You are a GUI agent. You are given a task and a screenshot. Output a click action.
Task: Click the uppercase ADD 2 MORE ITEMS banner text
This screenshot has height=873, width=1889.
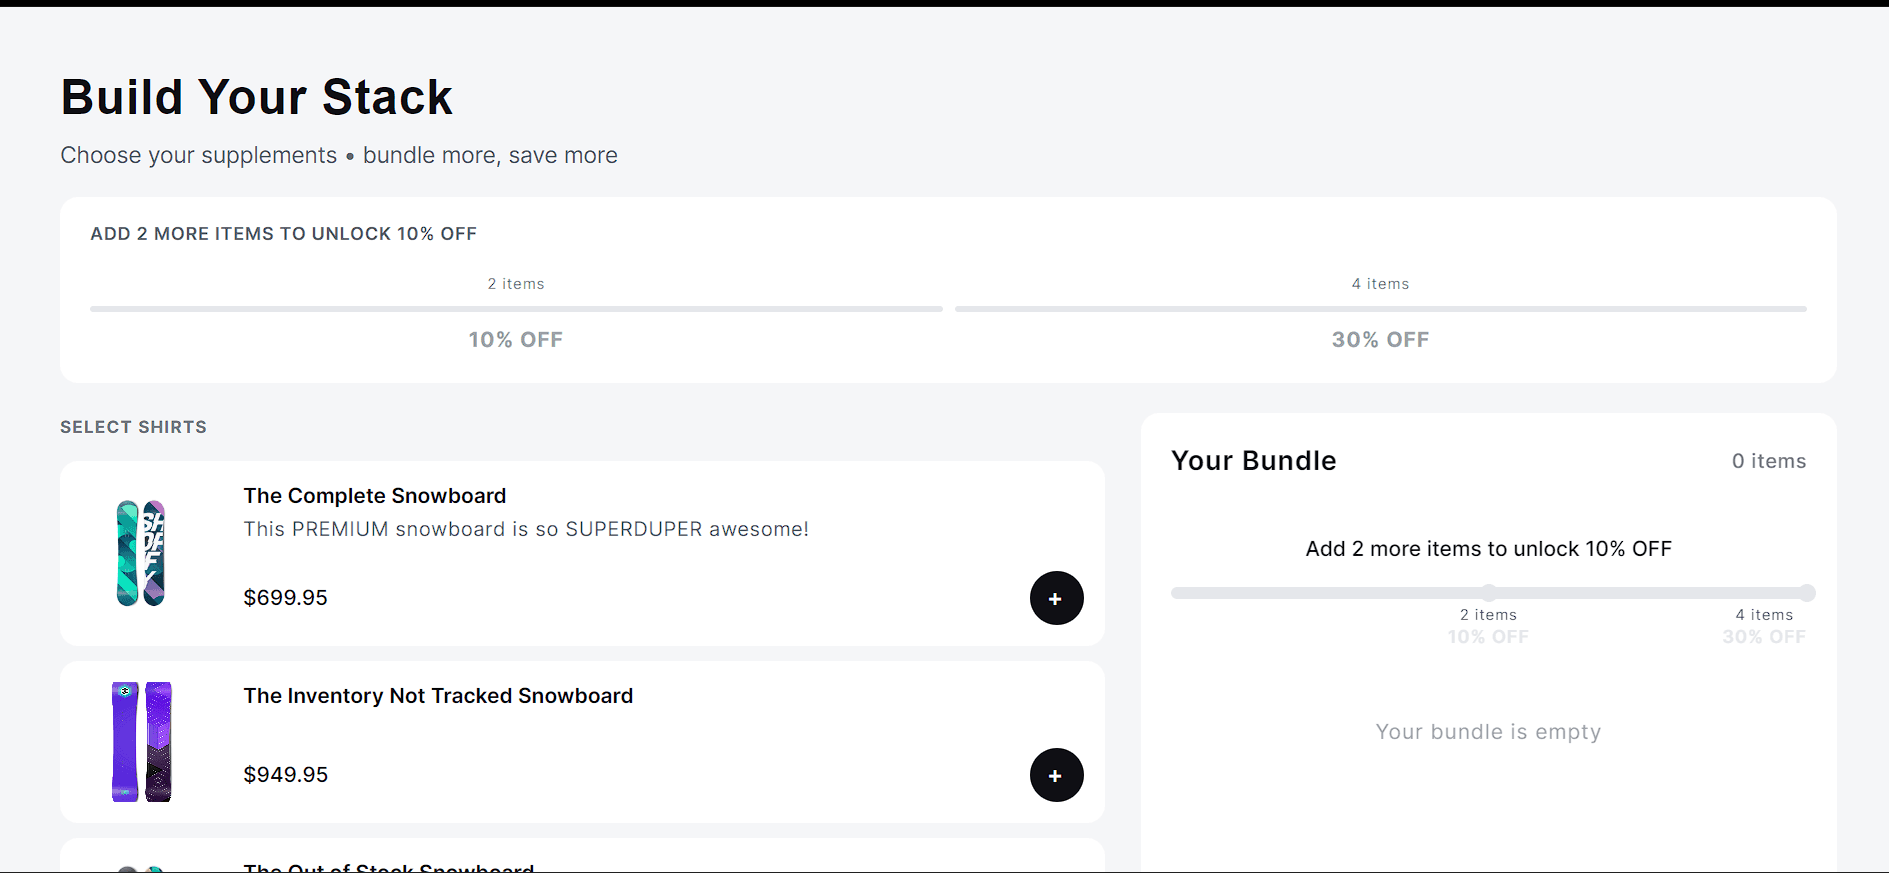(x=283, y=234)
